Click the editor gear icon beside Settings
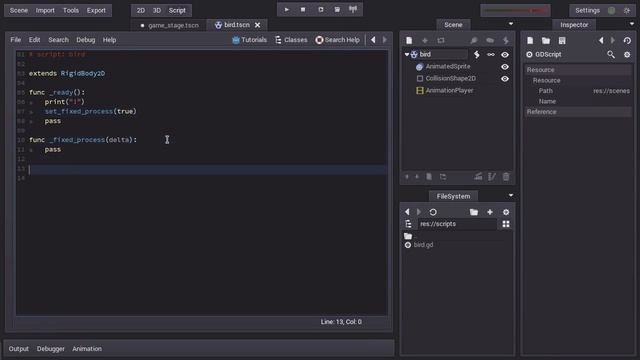Viewport: 640px width, 360px height. click(x=627, y=10)
